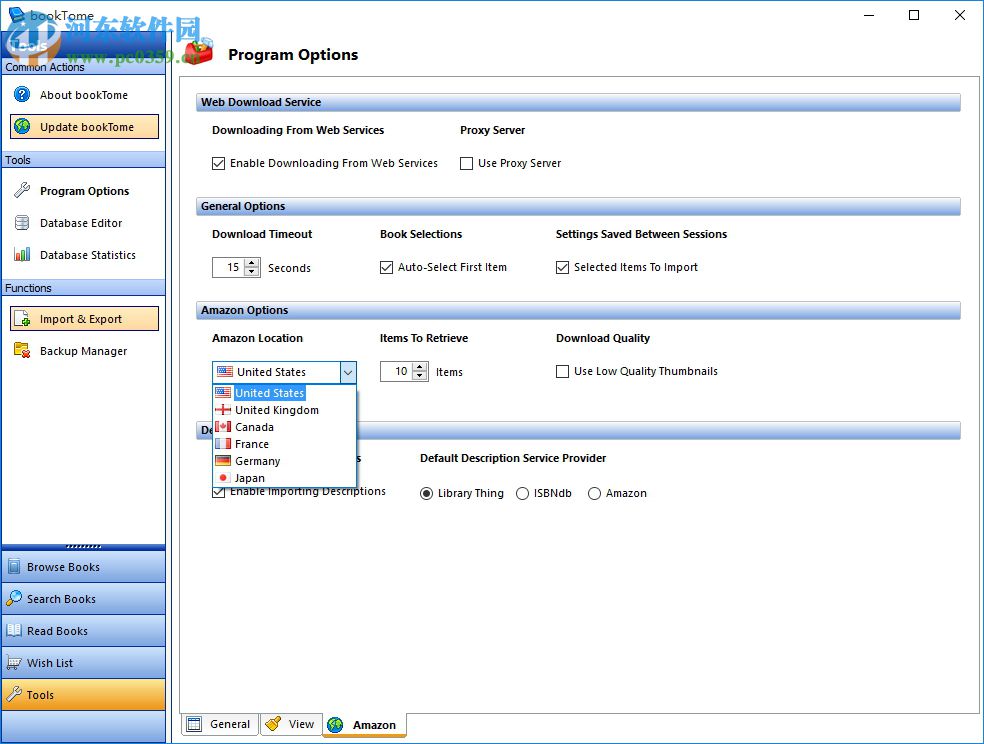Toggle Enable Downloading From Web Services checkbox
Screen dimensions: 984x744
(x=218, y=164)
